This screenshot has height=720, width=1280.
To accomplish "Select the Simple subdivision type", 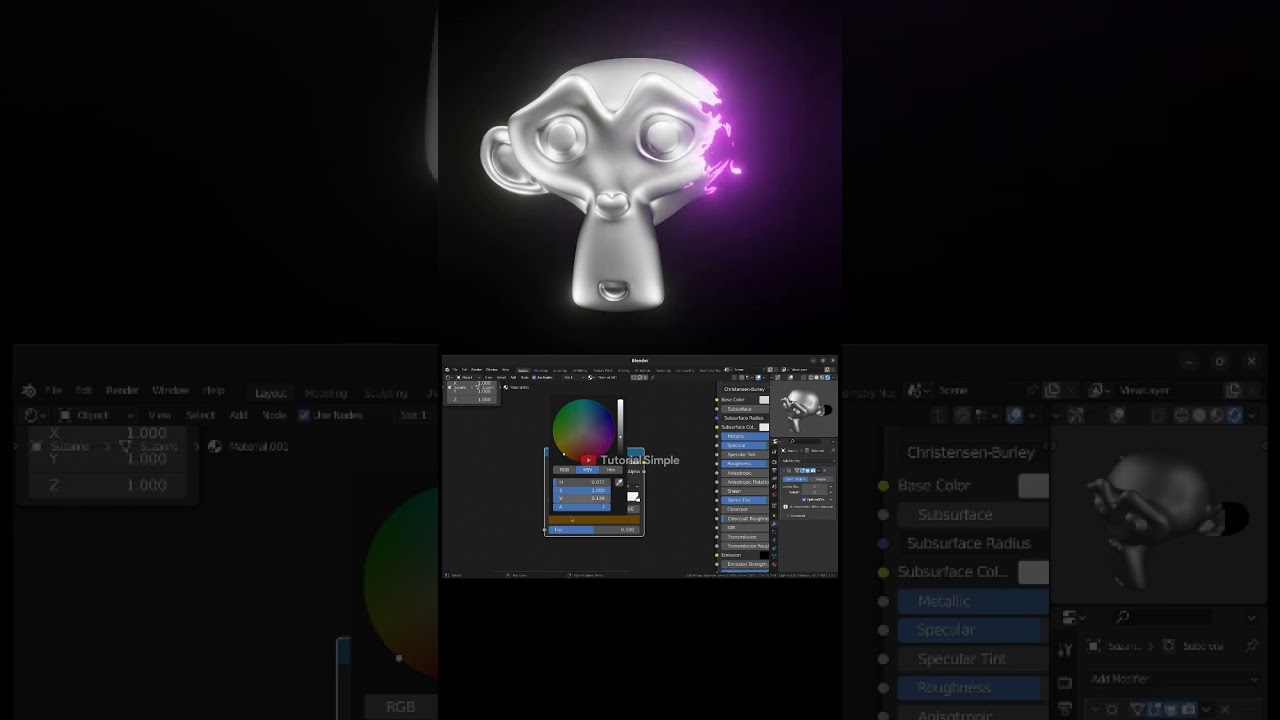I will pos(821,479).
